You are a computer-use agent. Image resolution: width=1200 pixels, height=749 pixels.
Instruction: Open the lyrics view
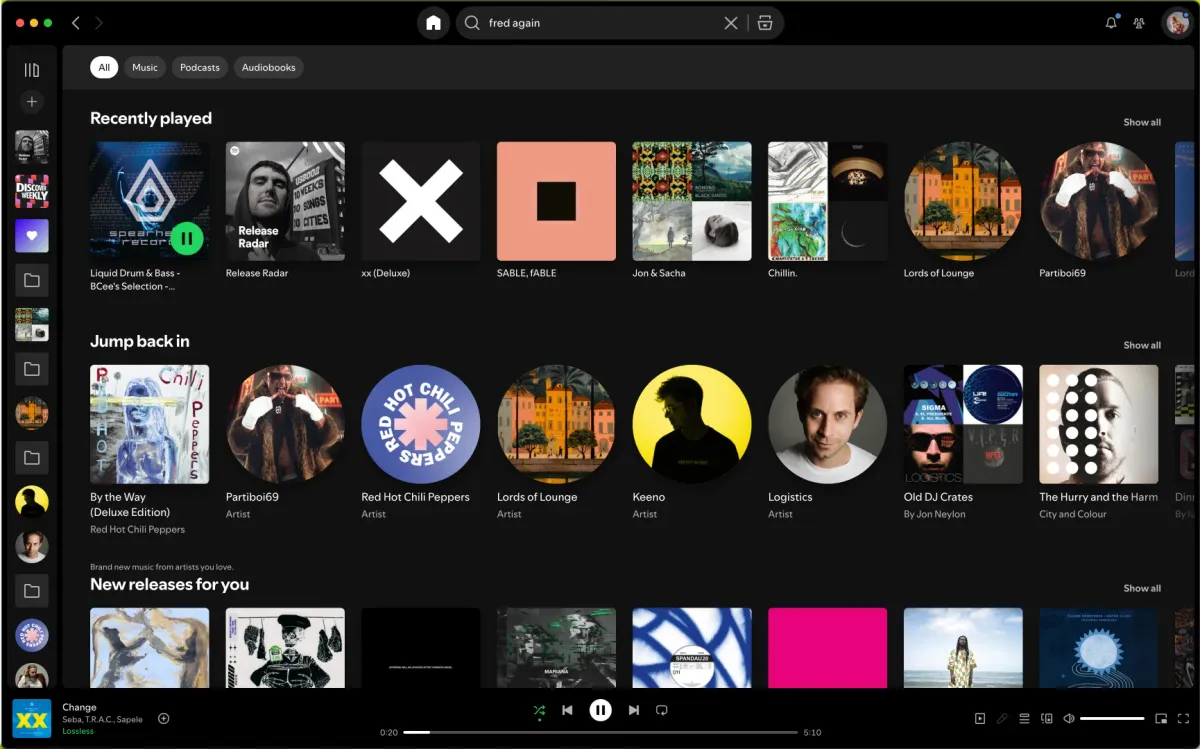pyautogui.click(x=1002, y=718)
